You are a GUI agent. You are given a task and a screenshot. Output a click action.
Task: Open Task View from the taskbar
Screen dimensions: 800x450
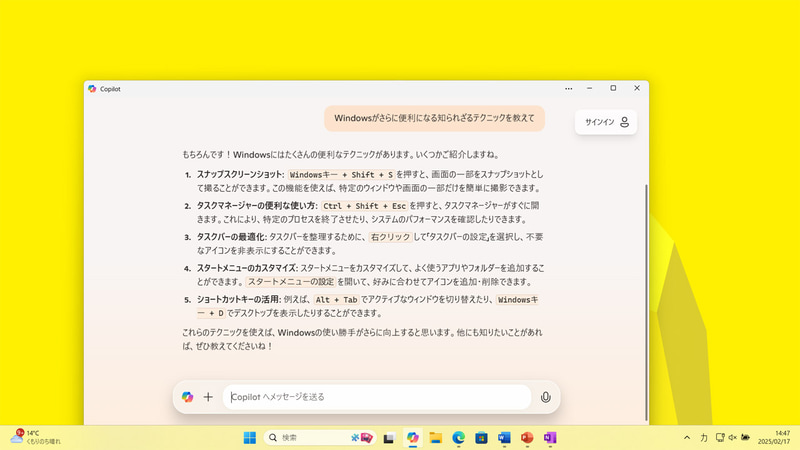click(389, 438)
